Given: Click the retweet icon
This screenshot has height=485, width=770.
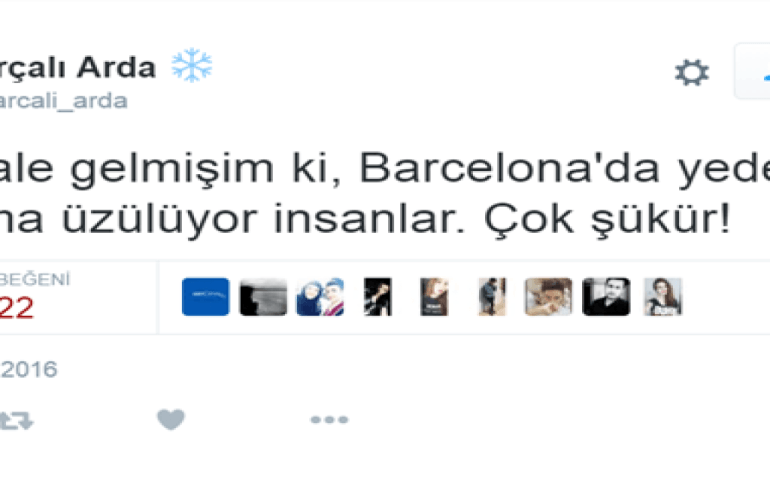Looking at the screenshot, I should point(16,421).
